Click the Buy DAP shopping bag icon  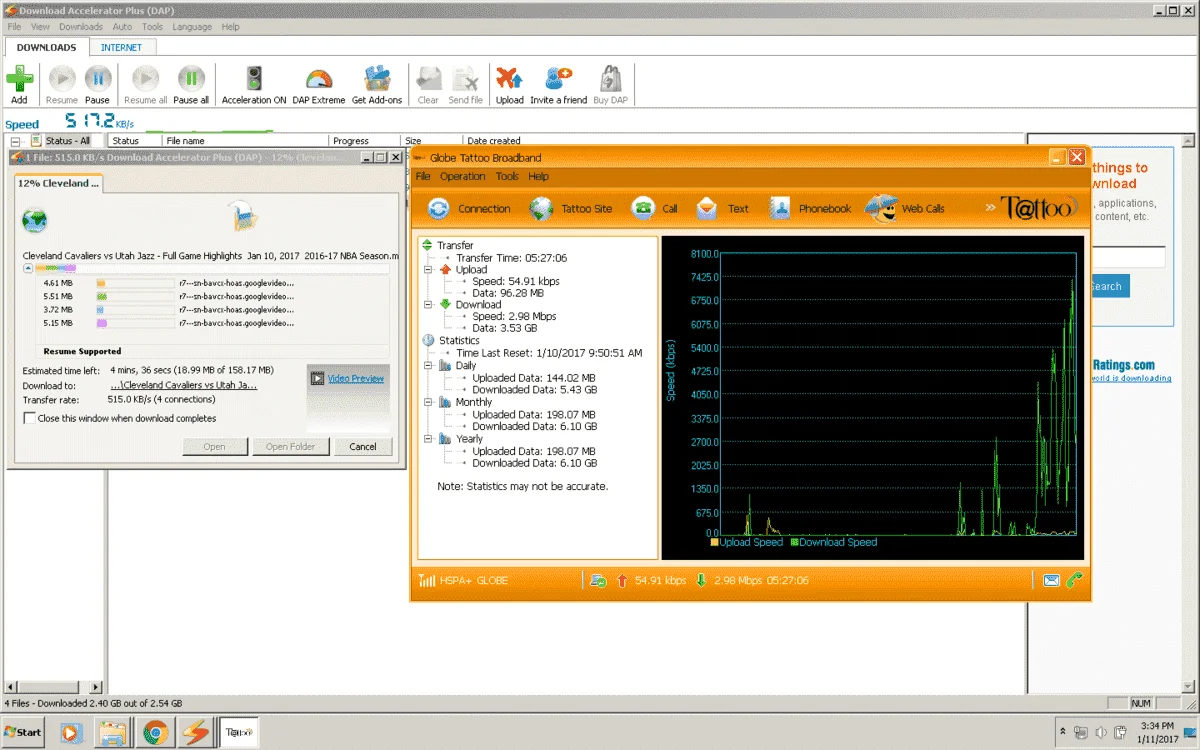click(x=610, y=79)
